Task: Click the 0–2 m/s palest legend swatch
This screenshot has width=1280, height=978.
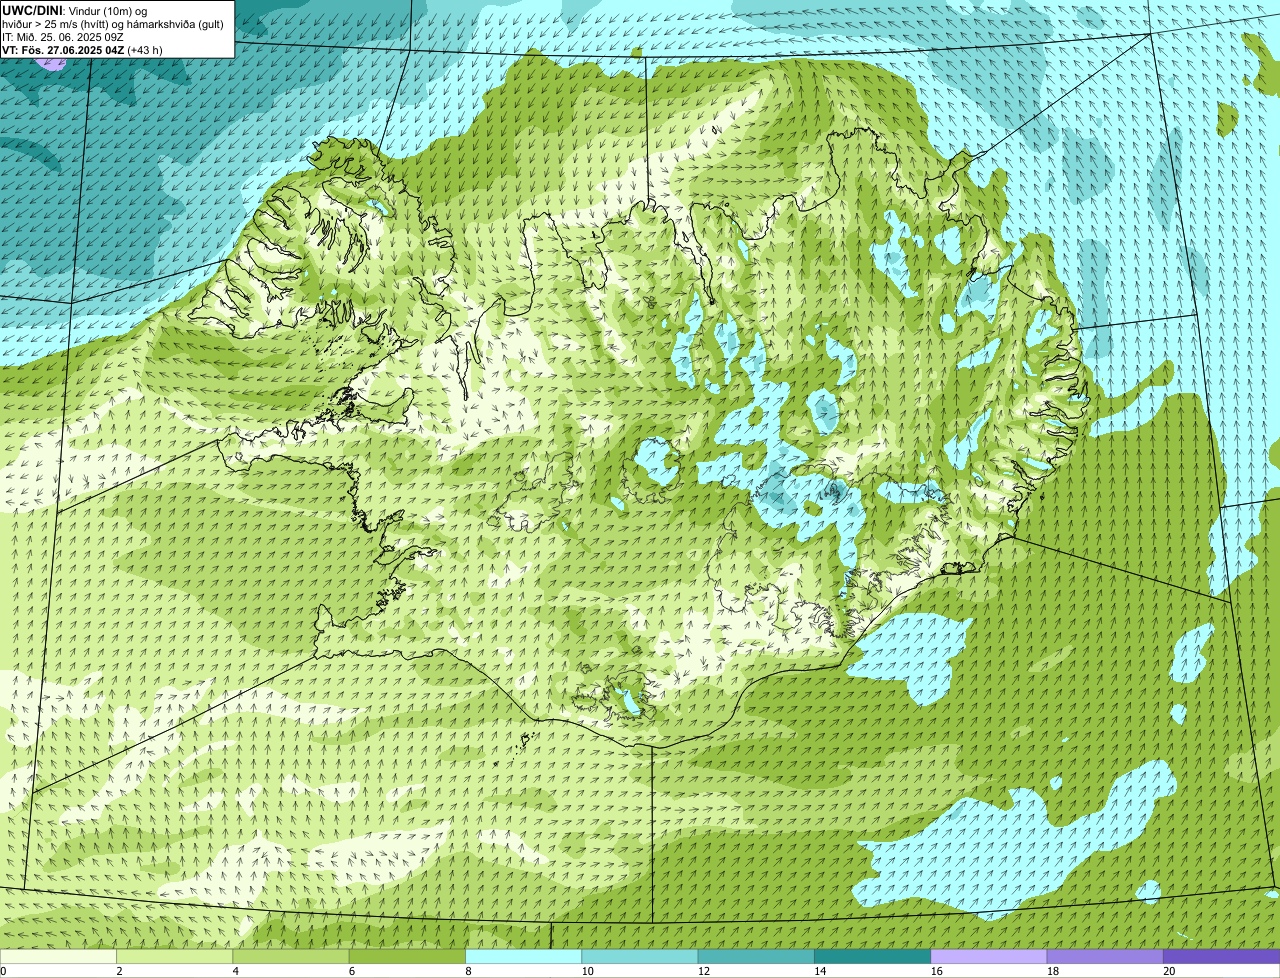Action: (59, 957)
